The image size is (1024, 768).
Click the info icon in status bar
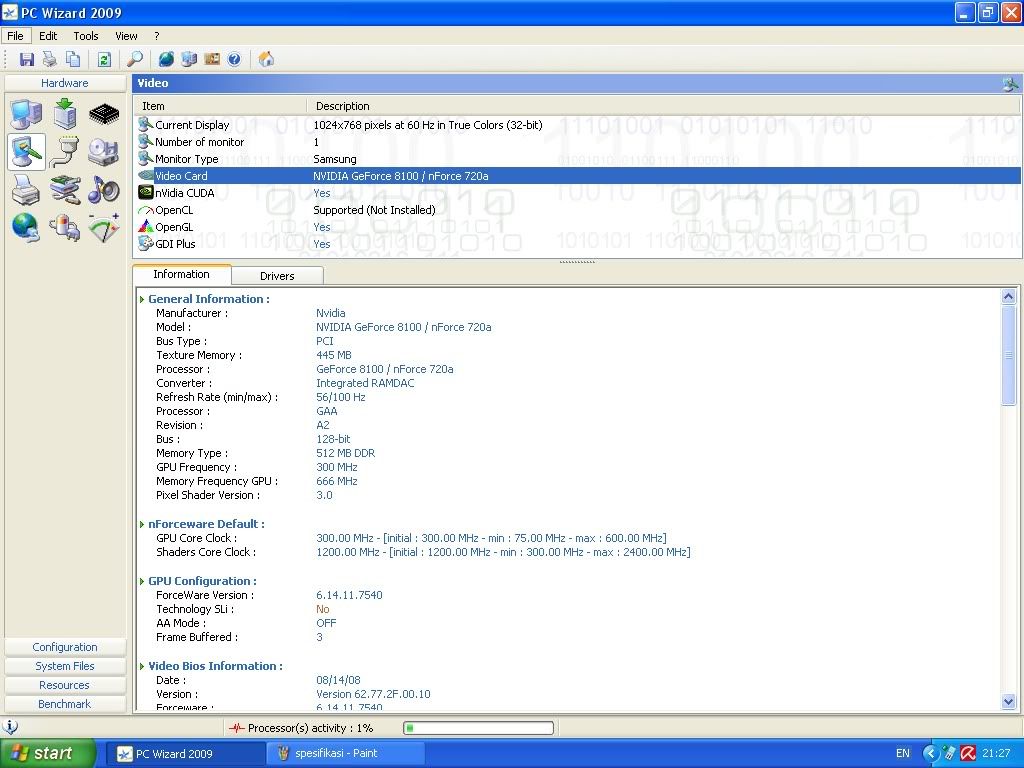(10, 727)
